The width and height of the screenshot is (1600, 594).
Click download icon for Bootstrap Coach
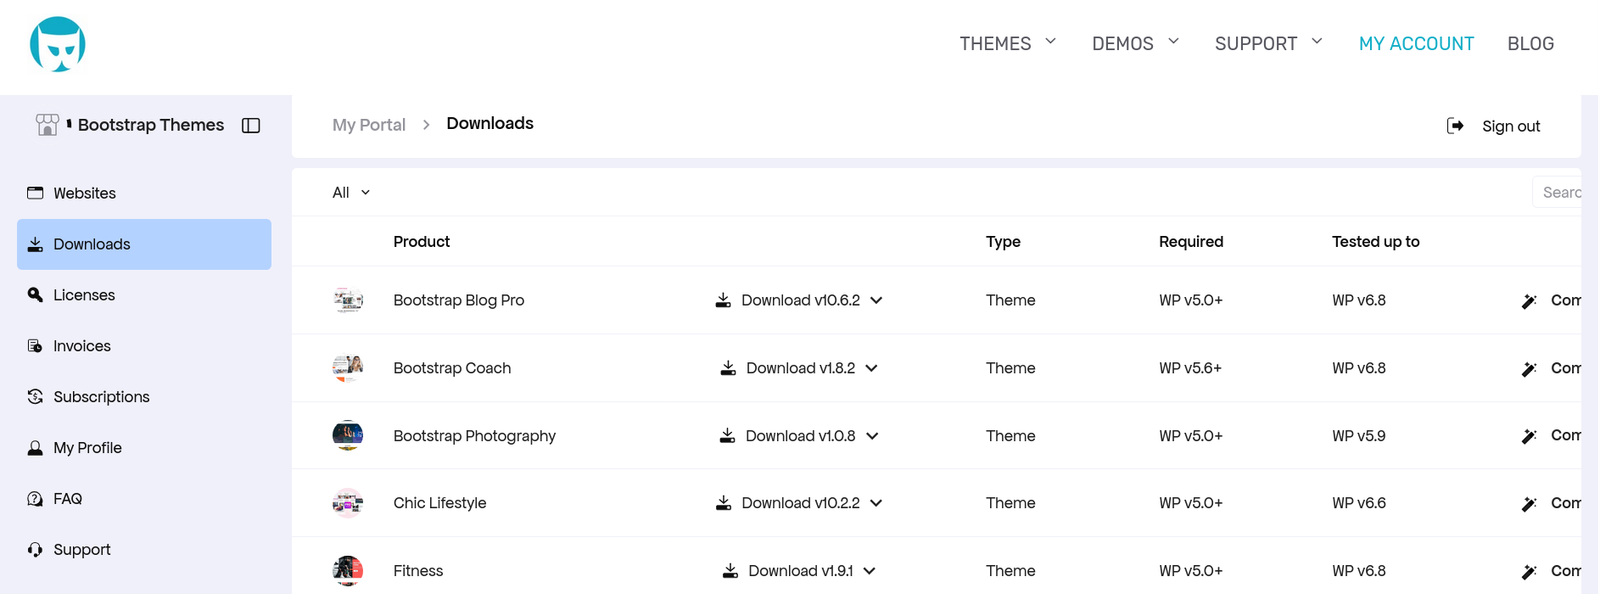[x=728, y=368]
